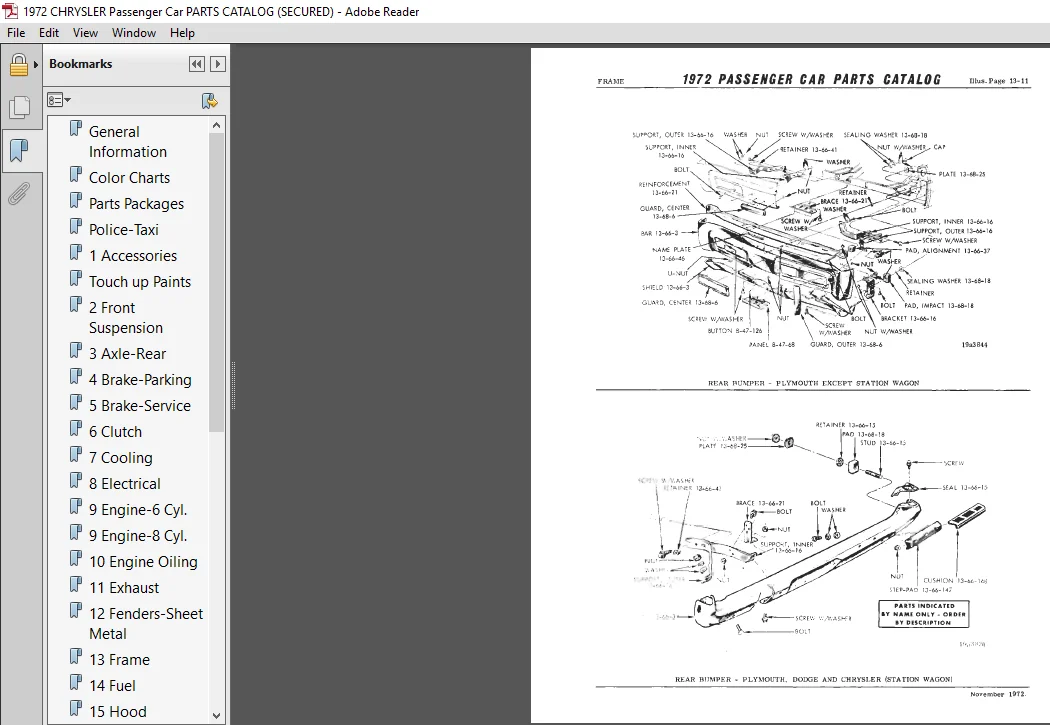Open the General Information bookmark

tap(128, 142)
